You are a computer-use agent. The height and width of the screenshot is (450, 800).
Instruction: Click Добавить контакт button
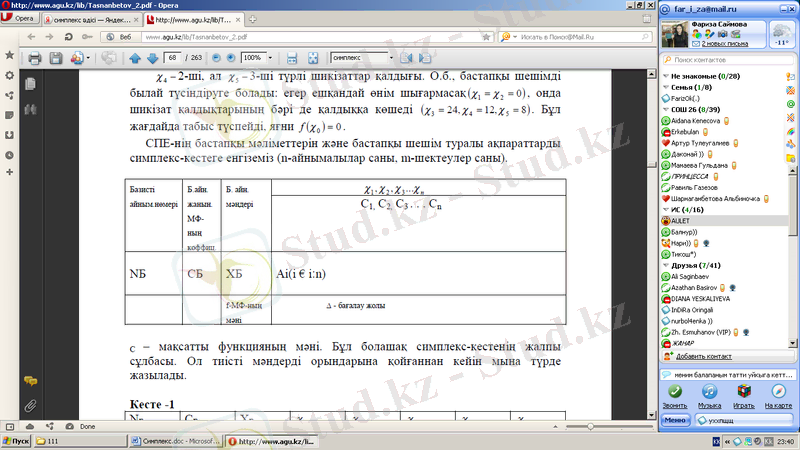click(708, 355)
